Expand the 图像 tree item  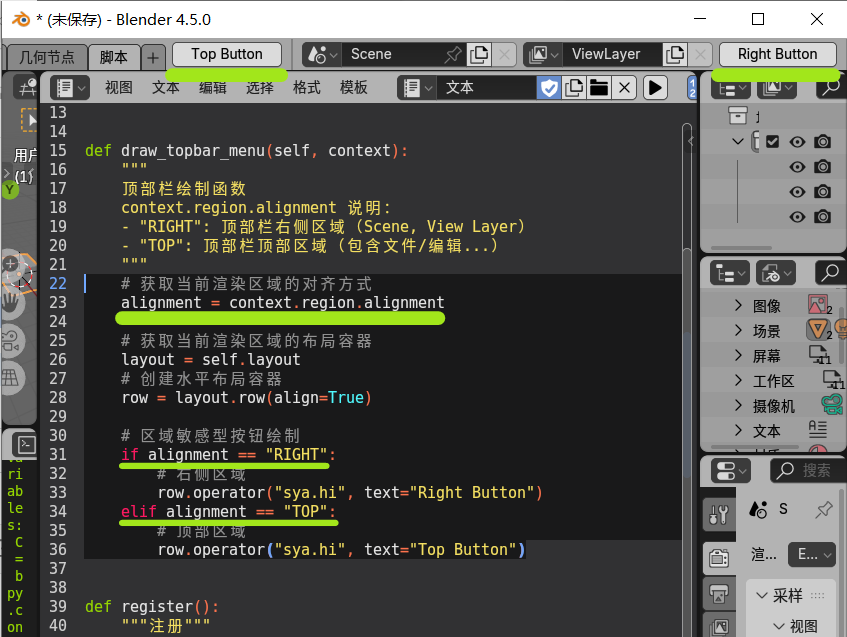pyautogui.click(x=738, y=306)
